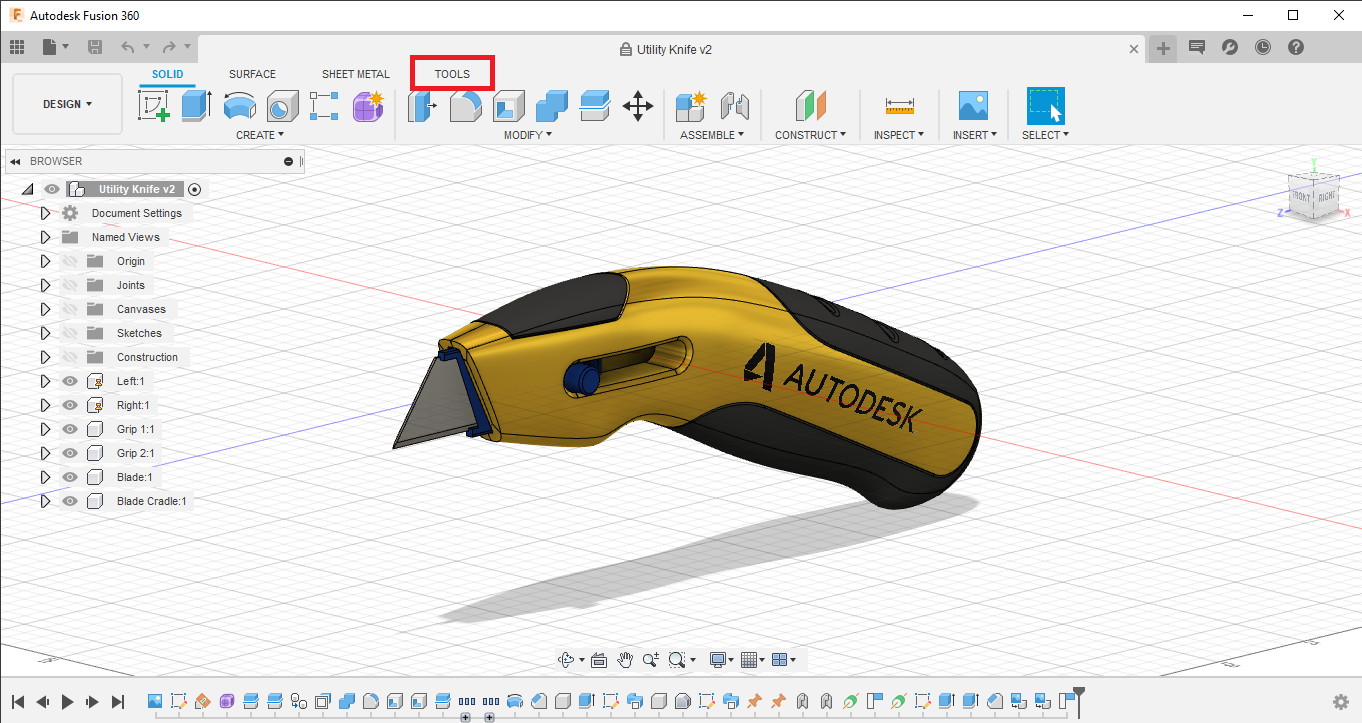This screenshot has height=723, width=1362.
Task: Click the Insert image icon
Action: click(x=972, y=105)
